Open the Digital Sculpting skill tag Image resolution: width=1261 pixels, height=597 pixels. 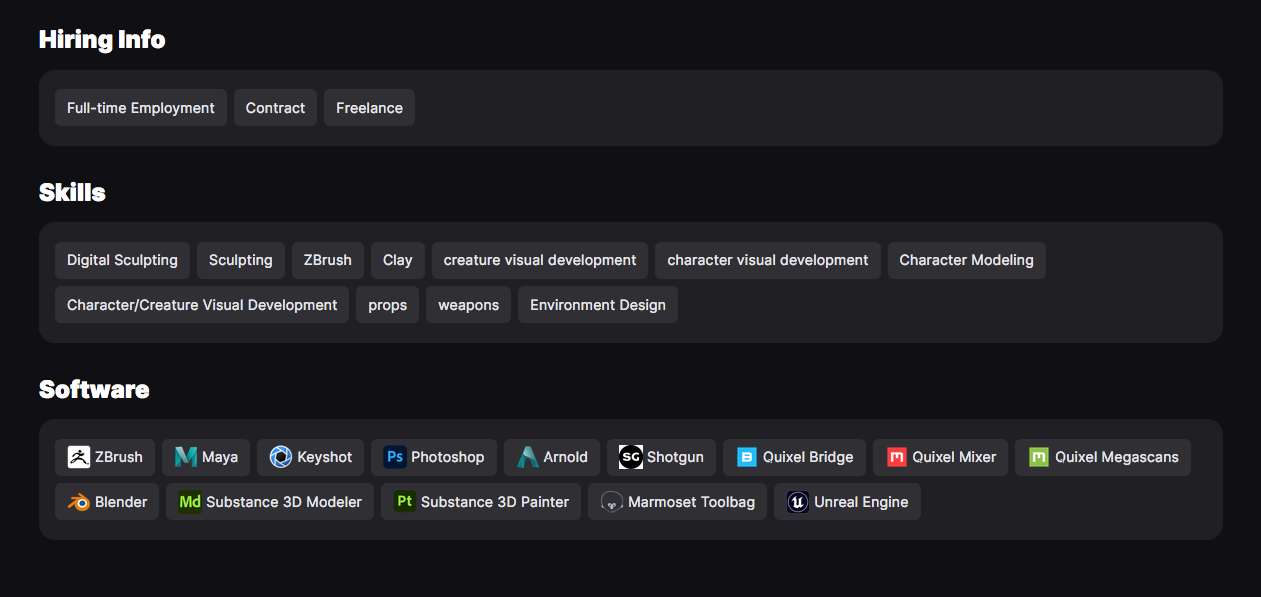coord(122,260)
